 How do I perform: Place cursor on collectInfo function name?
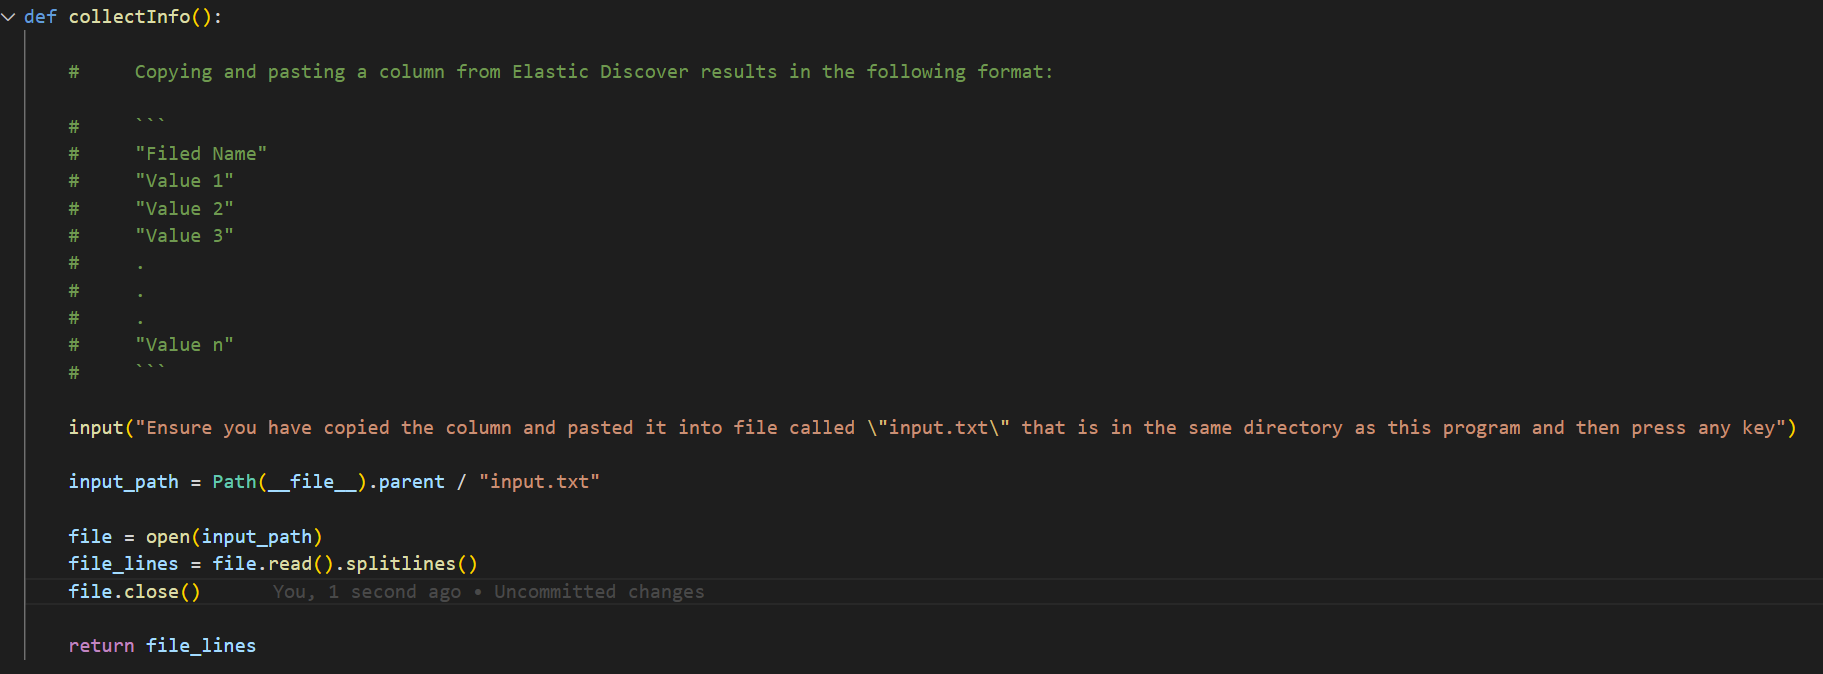coord(129,17)
